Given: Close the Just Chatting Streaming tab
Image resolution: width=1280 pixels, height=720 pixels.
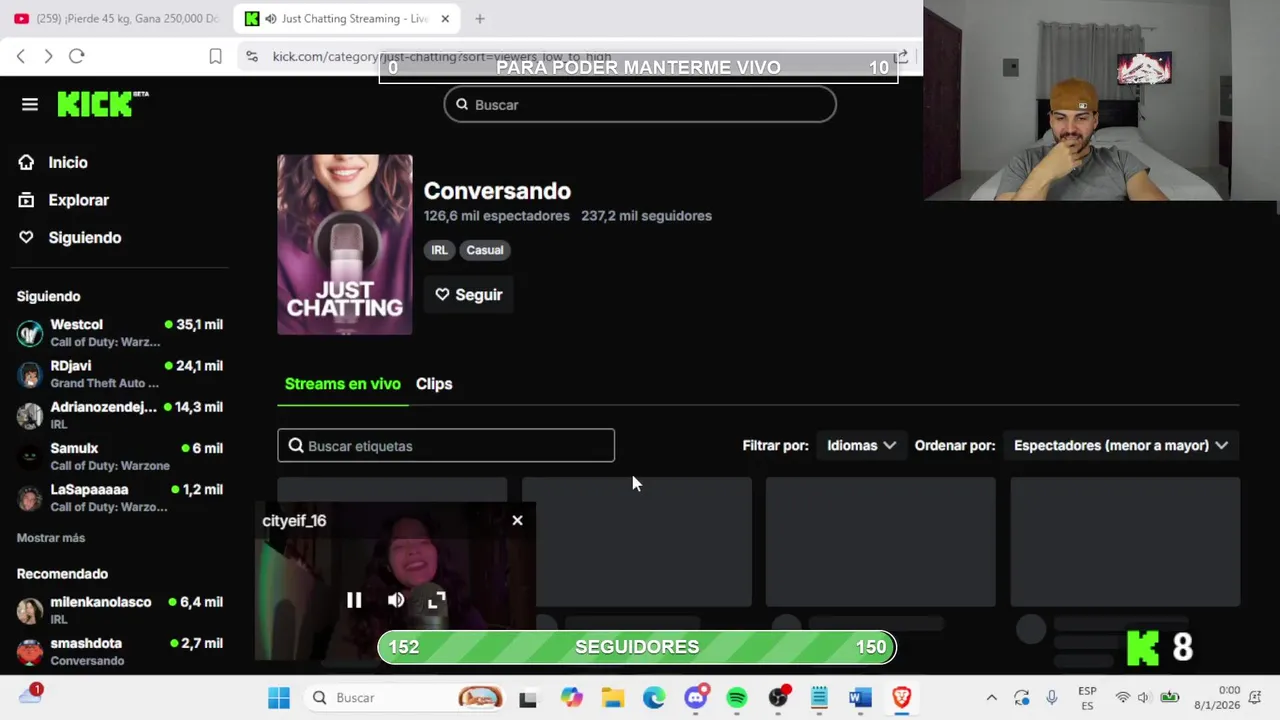Looking at the screenshot, I should (x=445, y=18).
